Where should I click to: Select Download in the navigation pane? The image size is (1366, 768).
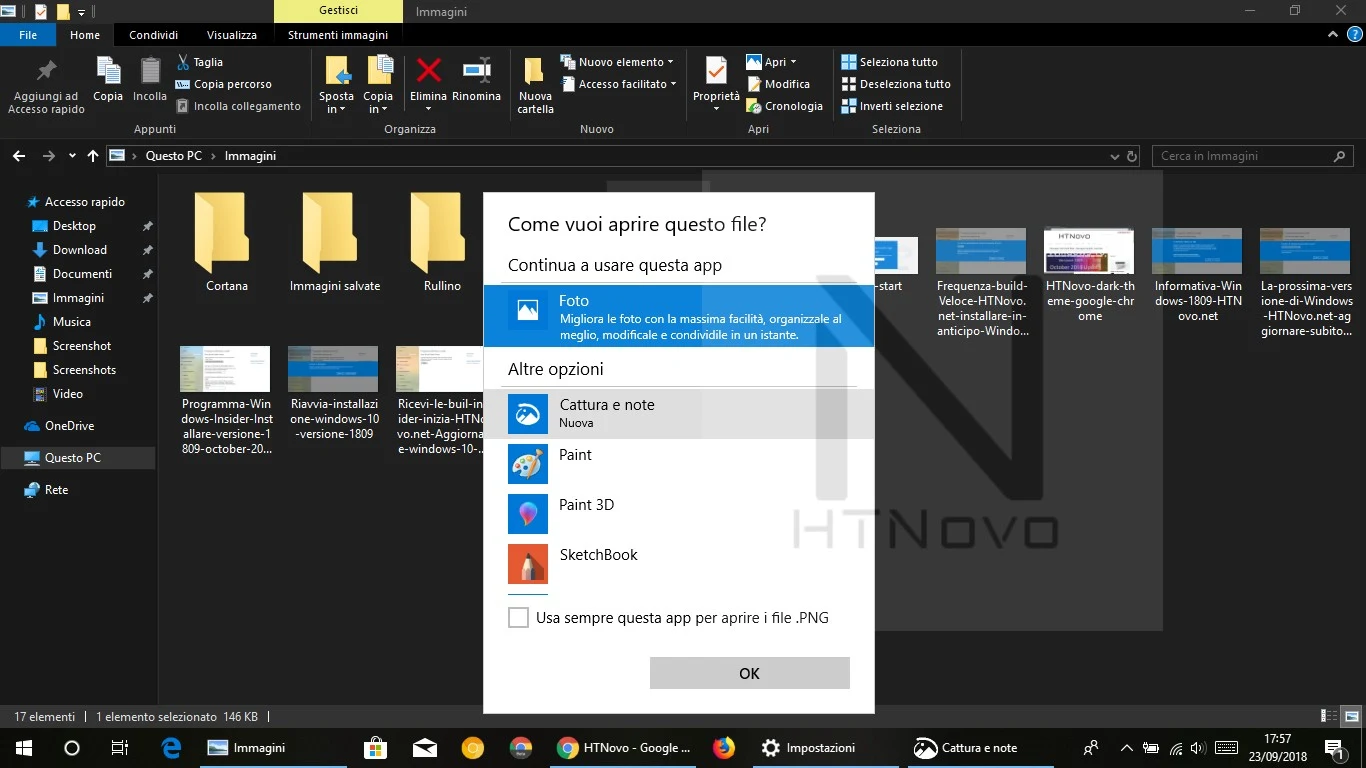pos(79,250)
